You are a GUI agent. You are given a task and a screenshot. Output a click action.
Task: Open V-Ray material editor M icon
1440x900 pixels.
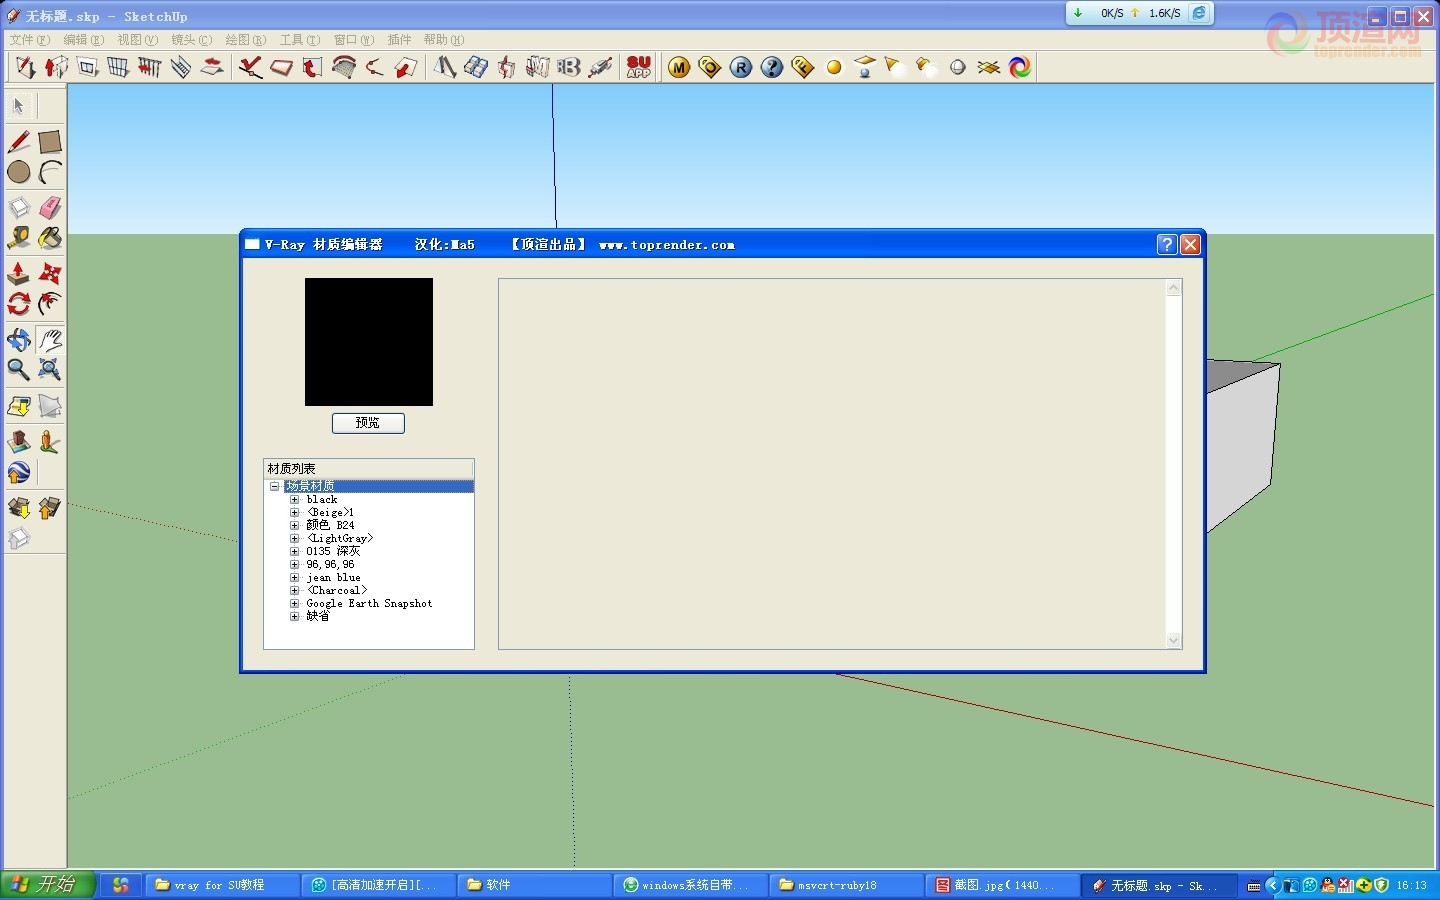pos(679,67)
